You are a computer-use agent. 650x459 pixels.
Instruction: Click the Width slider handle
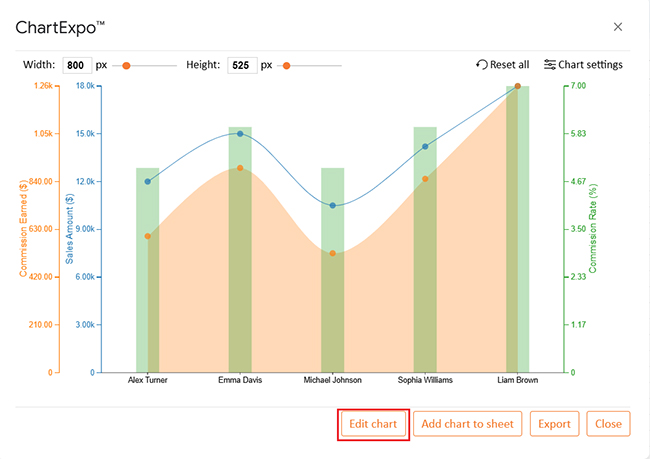click(x=126, y=66)
